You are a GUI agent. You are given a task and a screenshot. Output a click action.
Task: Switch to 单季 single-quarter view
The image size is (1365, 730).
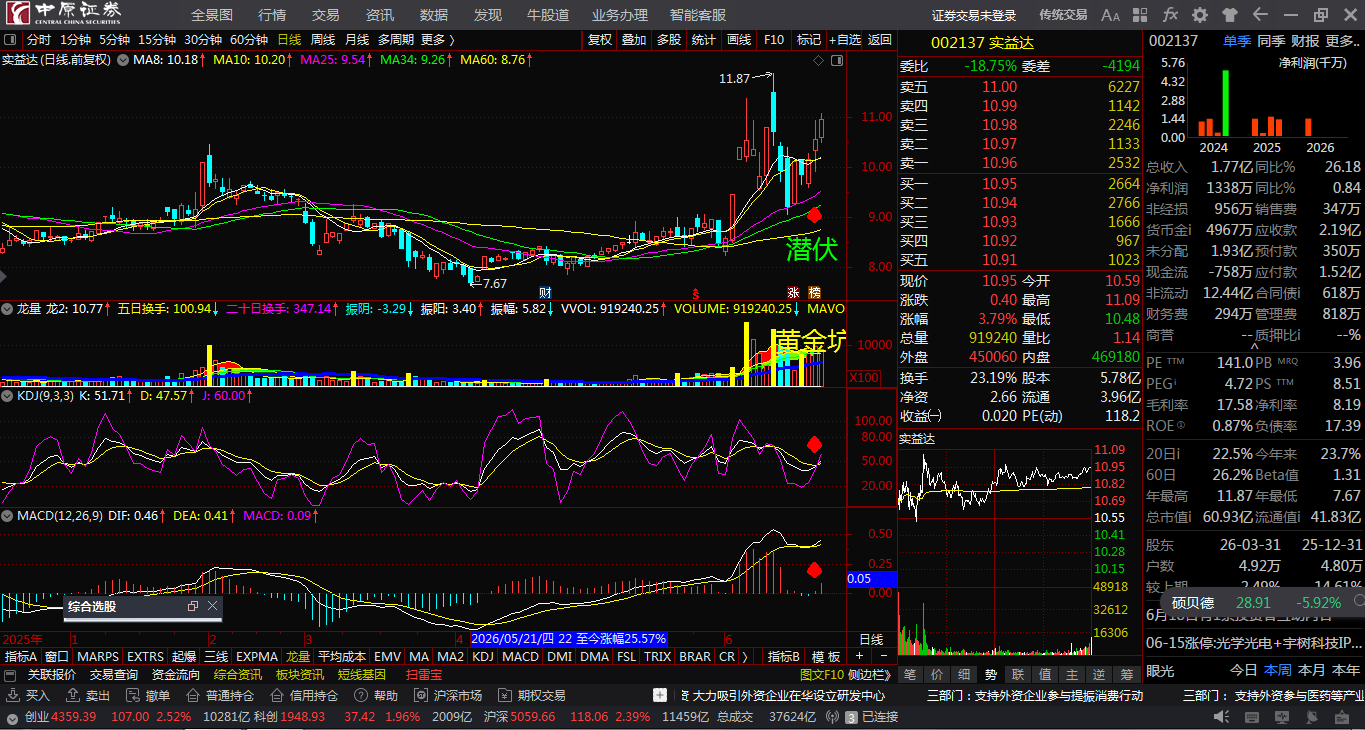point(1237,41)
